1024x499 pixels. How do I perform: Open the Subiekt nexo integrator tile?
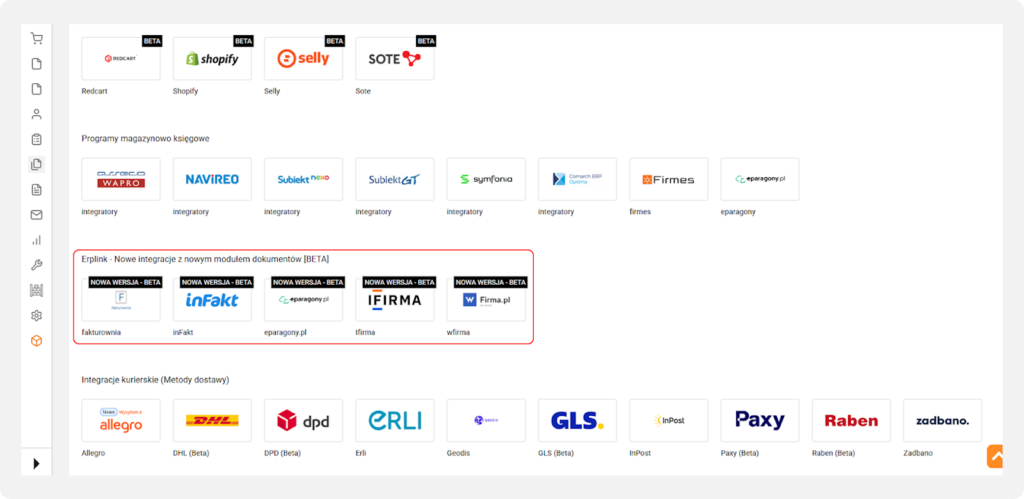click(304, 179)
